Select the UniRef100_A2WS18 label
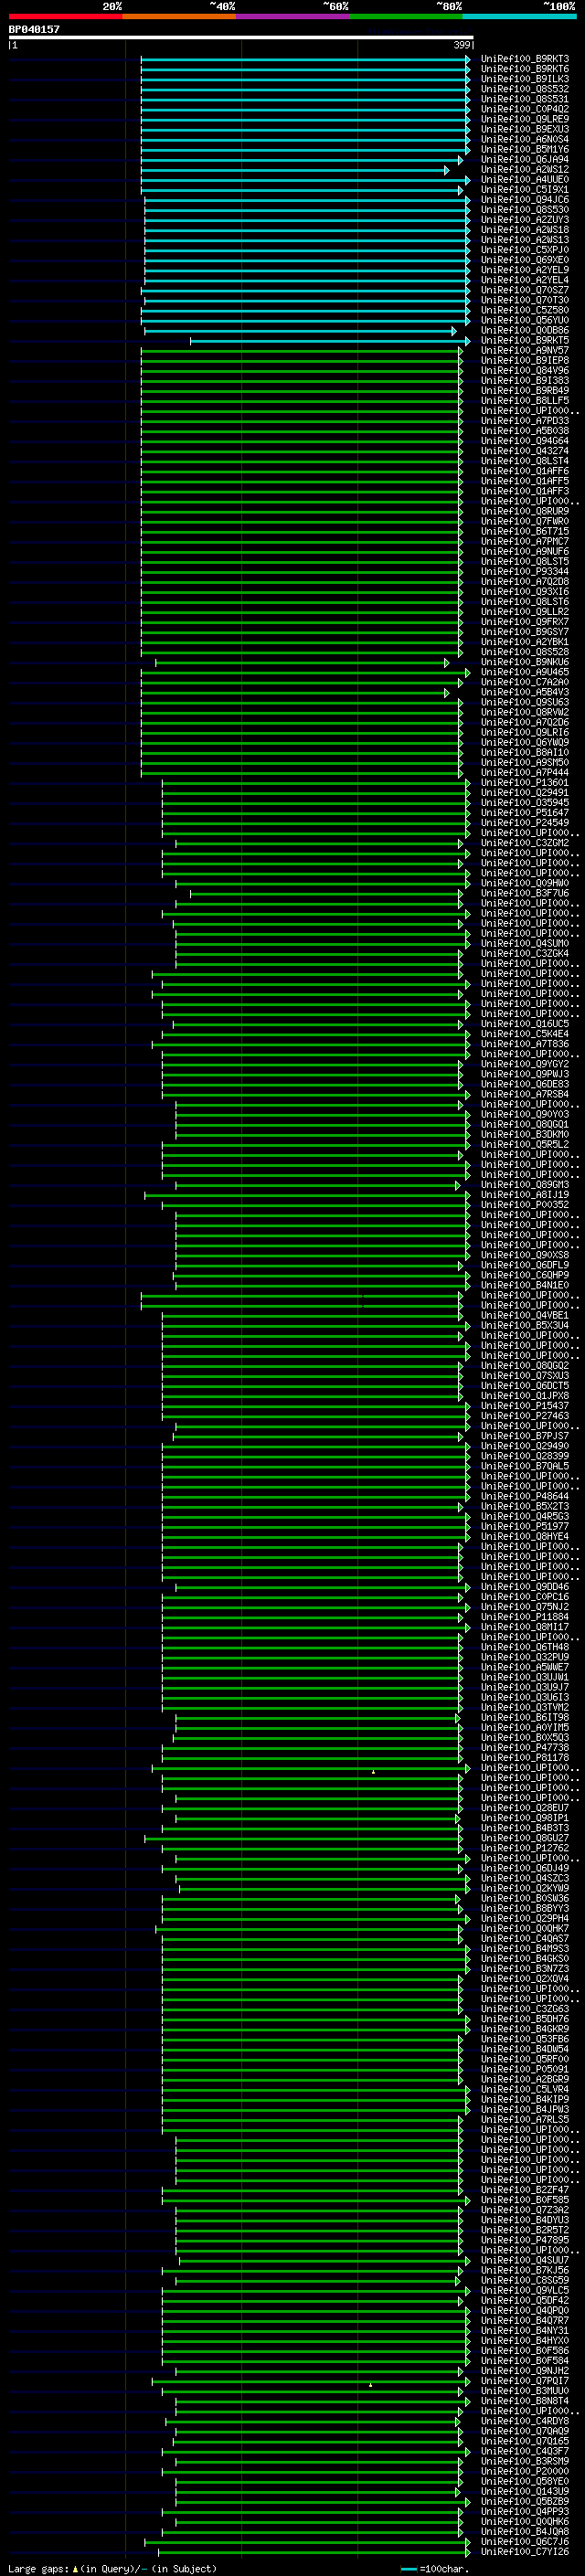Viewport: 585px width, 2576px height. pyautogui.click(x=525, y=230)
